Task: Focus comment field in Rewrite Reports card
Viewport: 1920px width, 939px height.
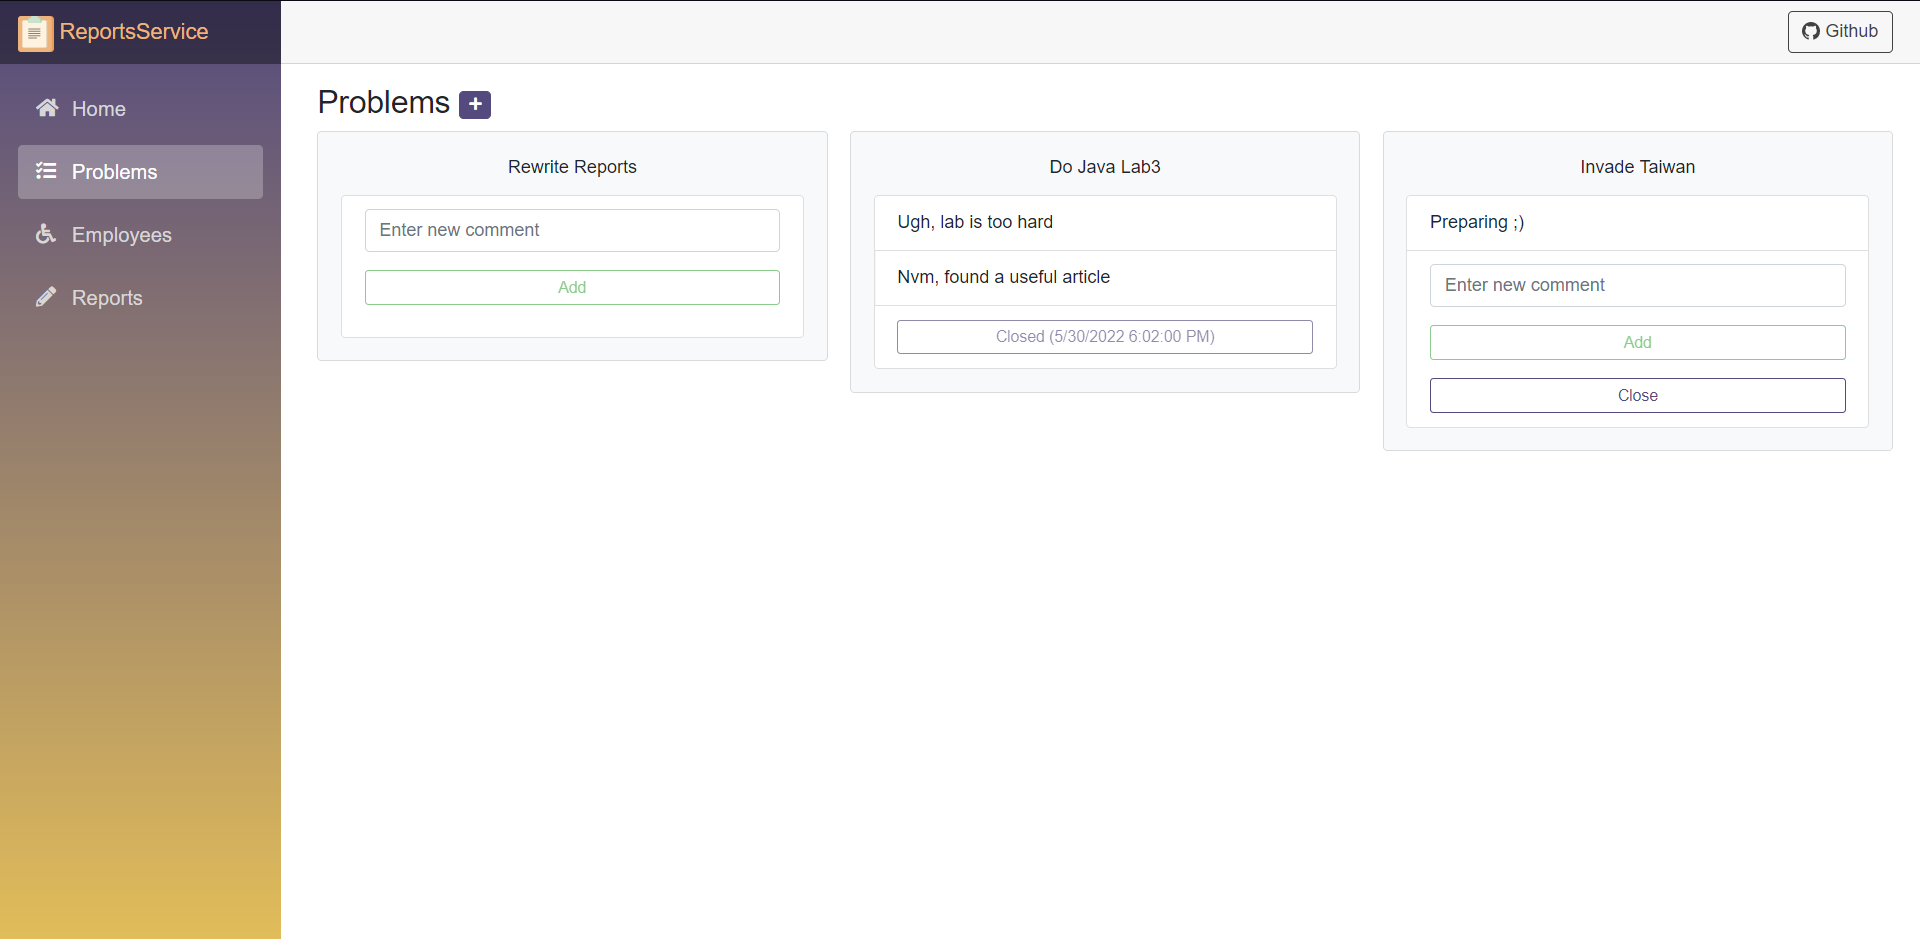Action: click(572, 230)
